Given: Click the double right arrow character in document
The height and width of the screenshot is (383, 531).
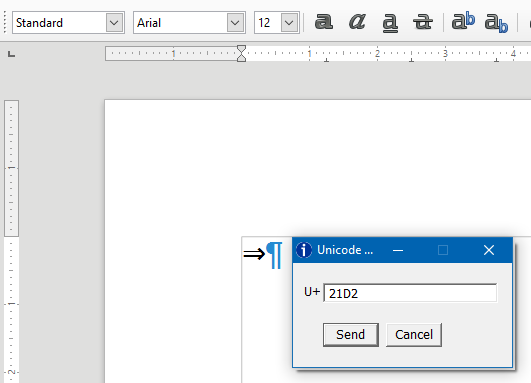Looking at the screenshot, I should click(254, 253).
